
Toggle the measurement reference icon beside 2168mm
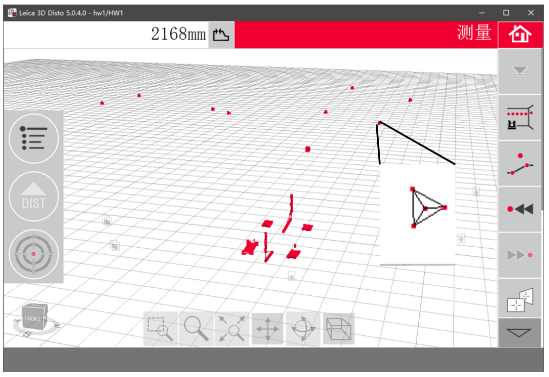point(221,35)
